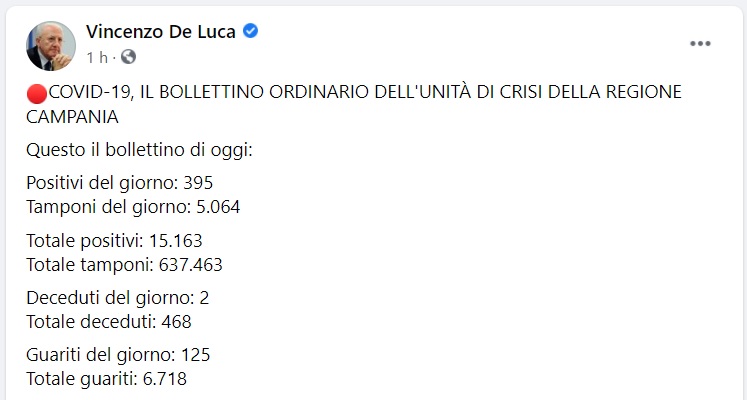Click the "Tamponi del giorno: 5.064" line
Viewport: 747px width, 400px height.
point(133,207)
